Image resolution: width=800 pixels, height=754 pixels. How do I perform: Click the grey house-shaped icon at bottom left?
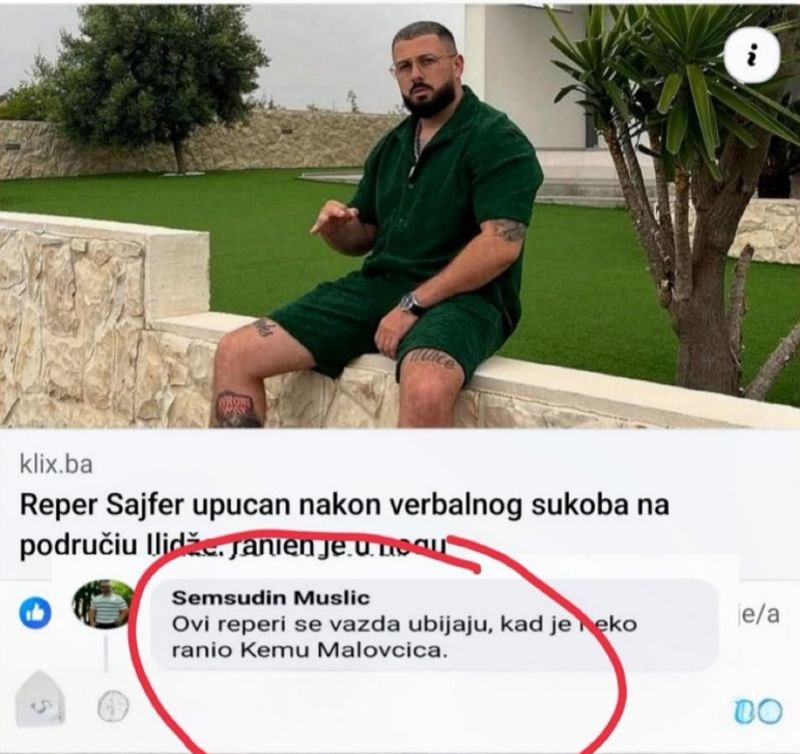41,698
